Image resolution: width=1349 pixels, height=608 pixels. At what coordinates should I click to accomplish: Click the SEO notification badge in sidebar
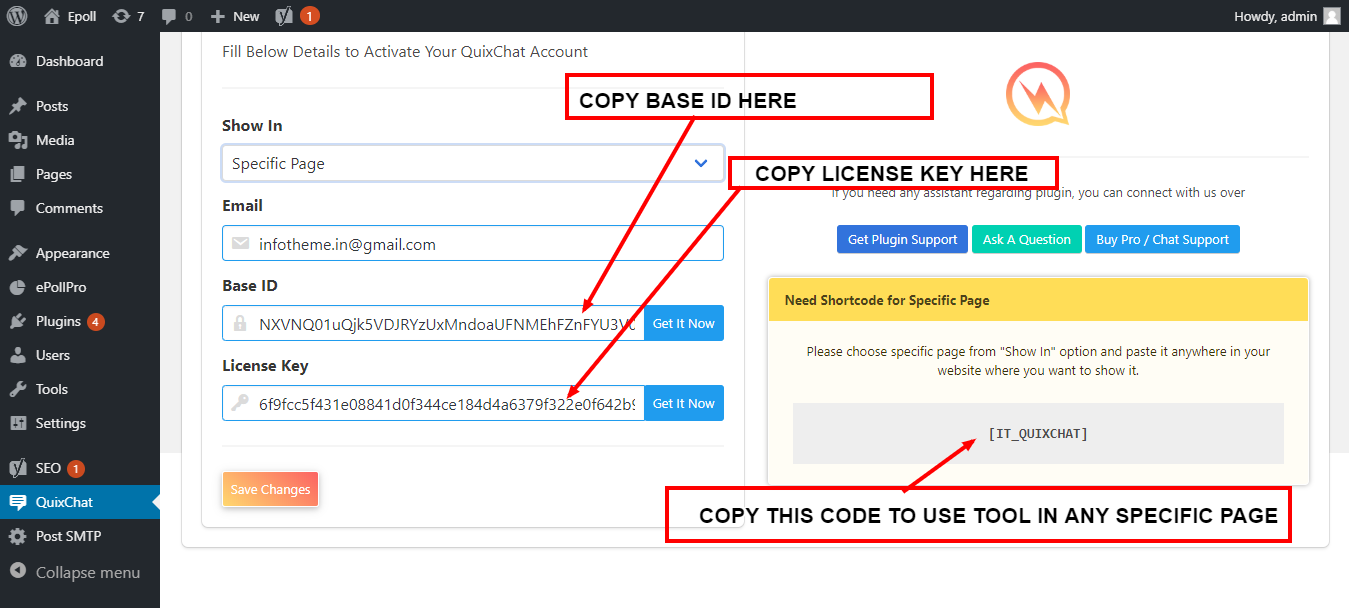click(76, 468)
